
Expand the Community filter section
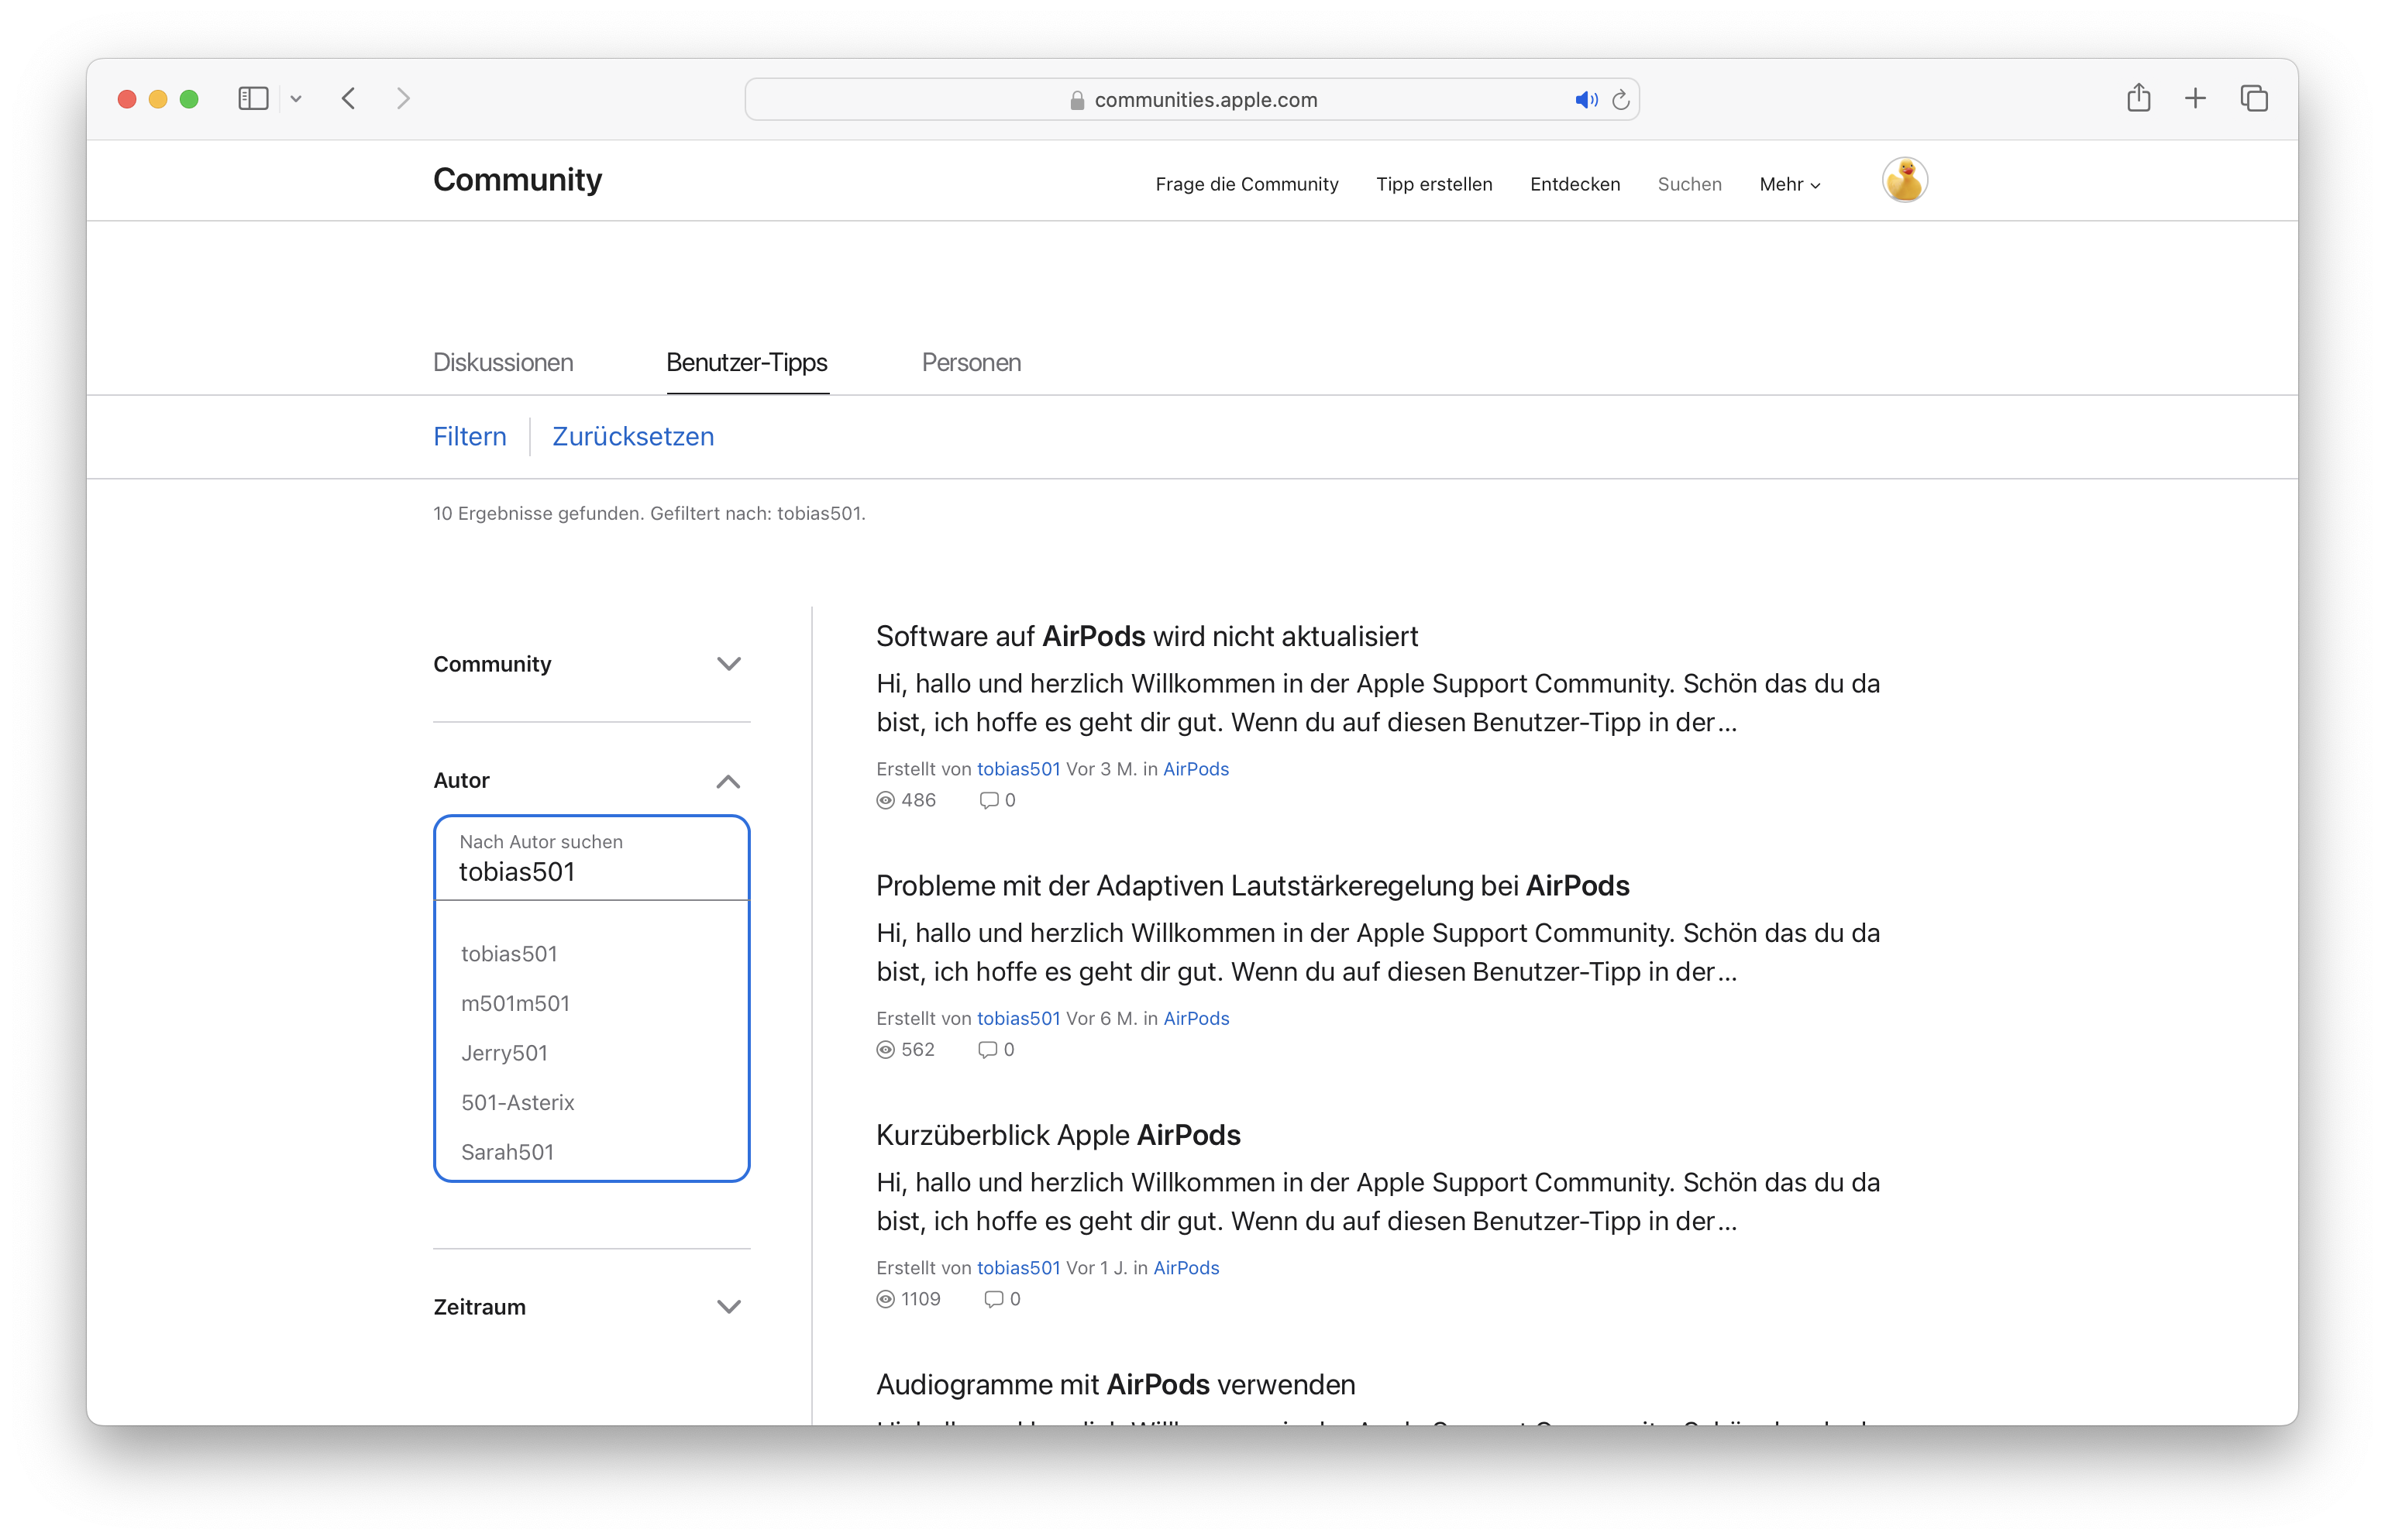coord(728,664)
